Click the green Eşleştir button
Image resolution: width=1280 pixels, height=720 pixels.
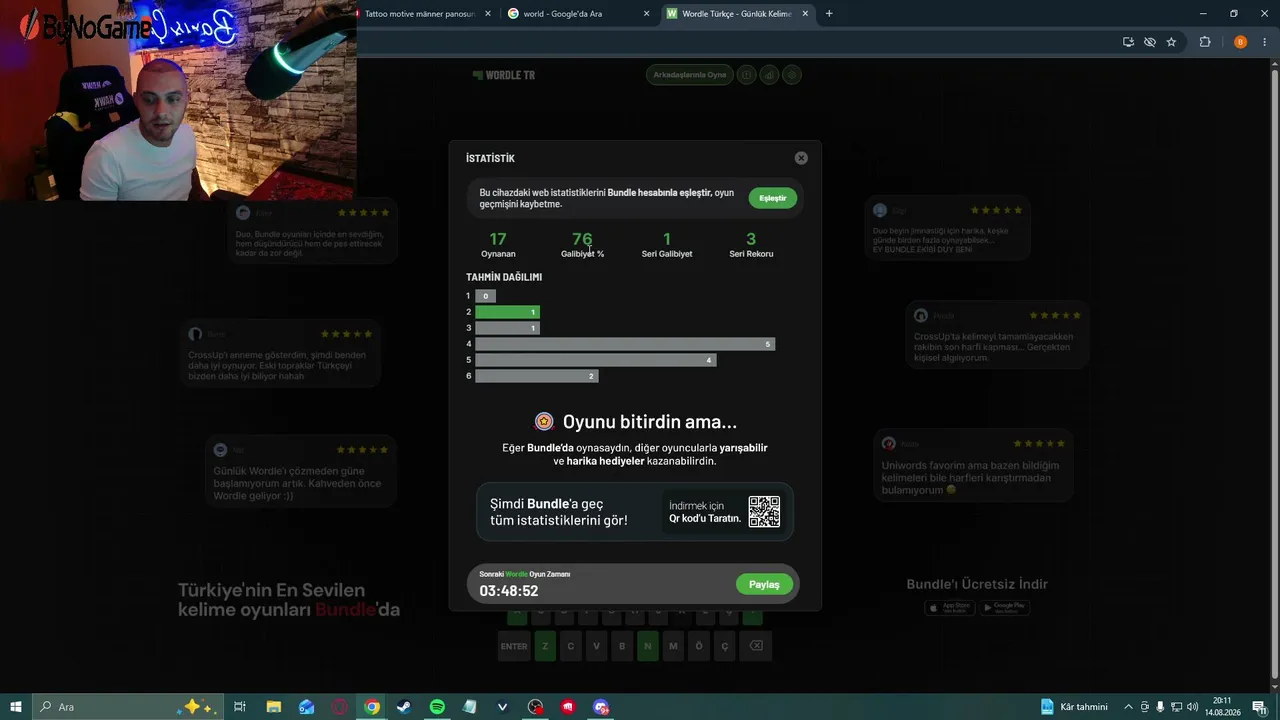(773, 198)
